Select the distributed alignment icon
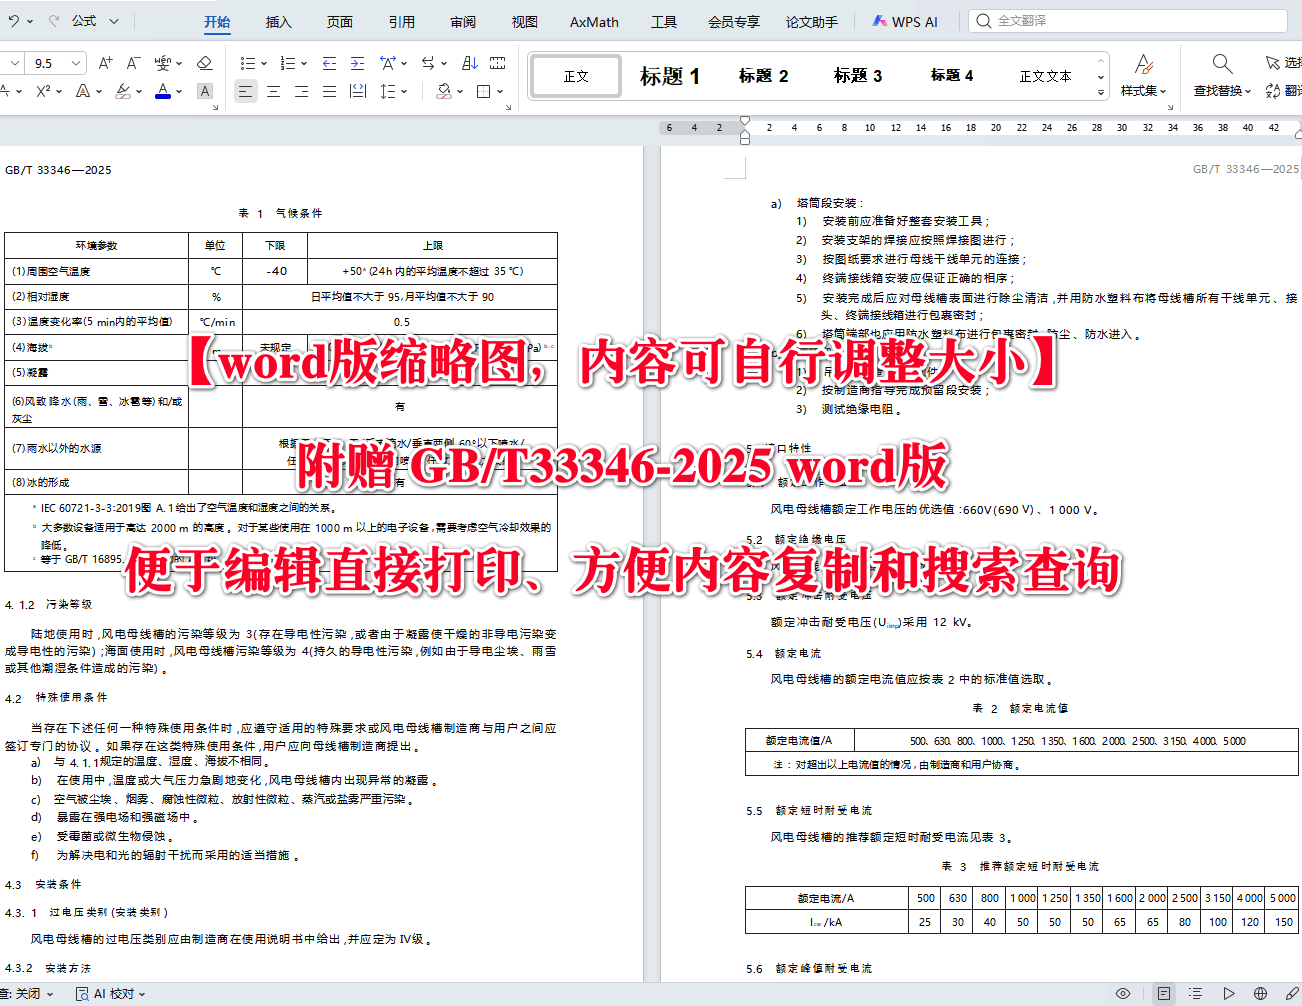 click(357, 90)
